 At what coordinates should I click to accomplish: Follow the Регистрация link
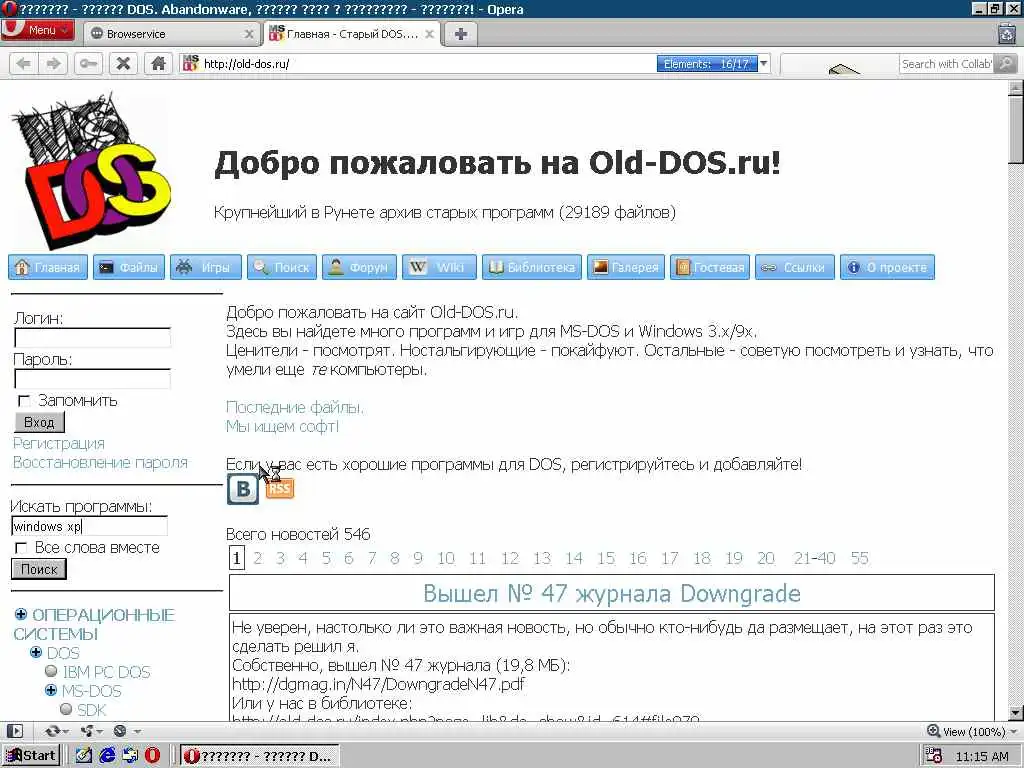click(59, 443)
